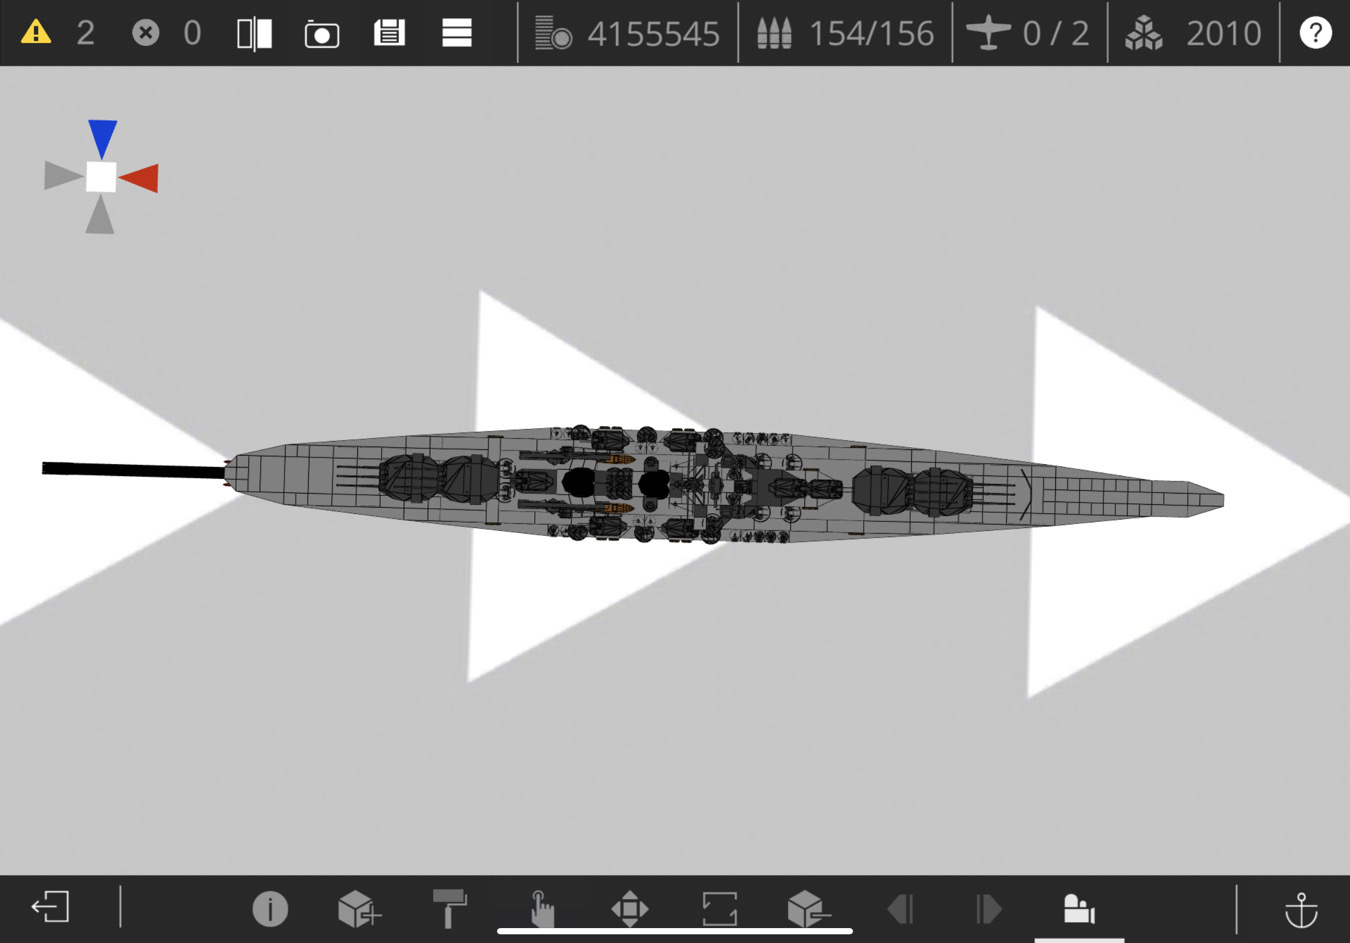The width and height of the screenshot is (1350, 943).
Task: Select the battleship model in the viewport
Action: point(724,485)
